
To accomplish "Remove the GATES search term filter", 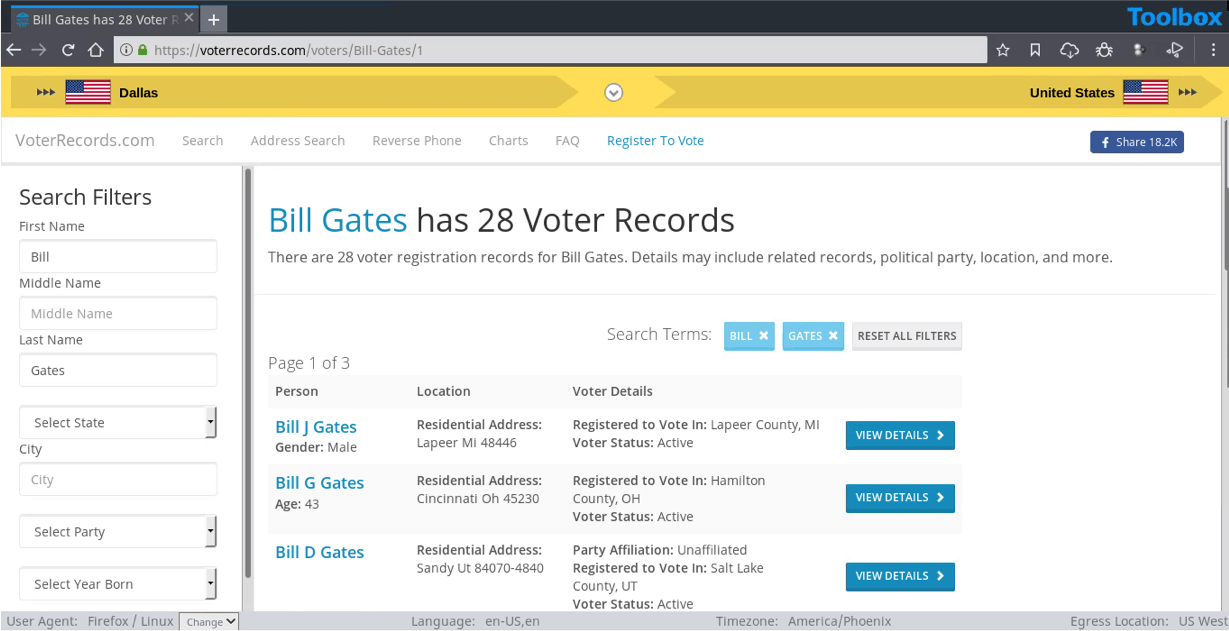I will pyautogui.click(x=832, y=336).
